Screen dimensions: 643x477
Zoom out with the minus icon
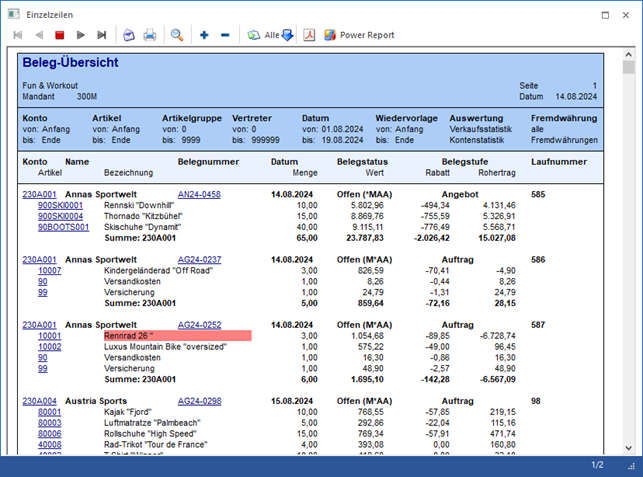[x=225, y=35]
